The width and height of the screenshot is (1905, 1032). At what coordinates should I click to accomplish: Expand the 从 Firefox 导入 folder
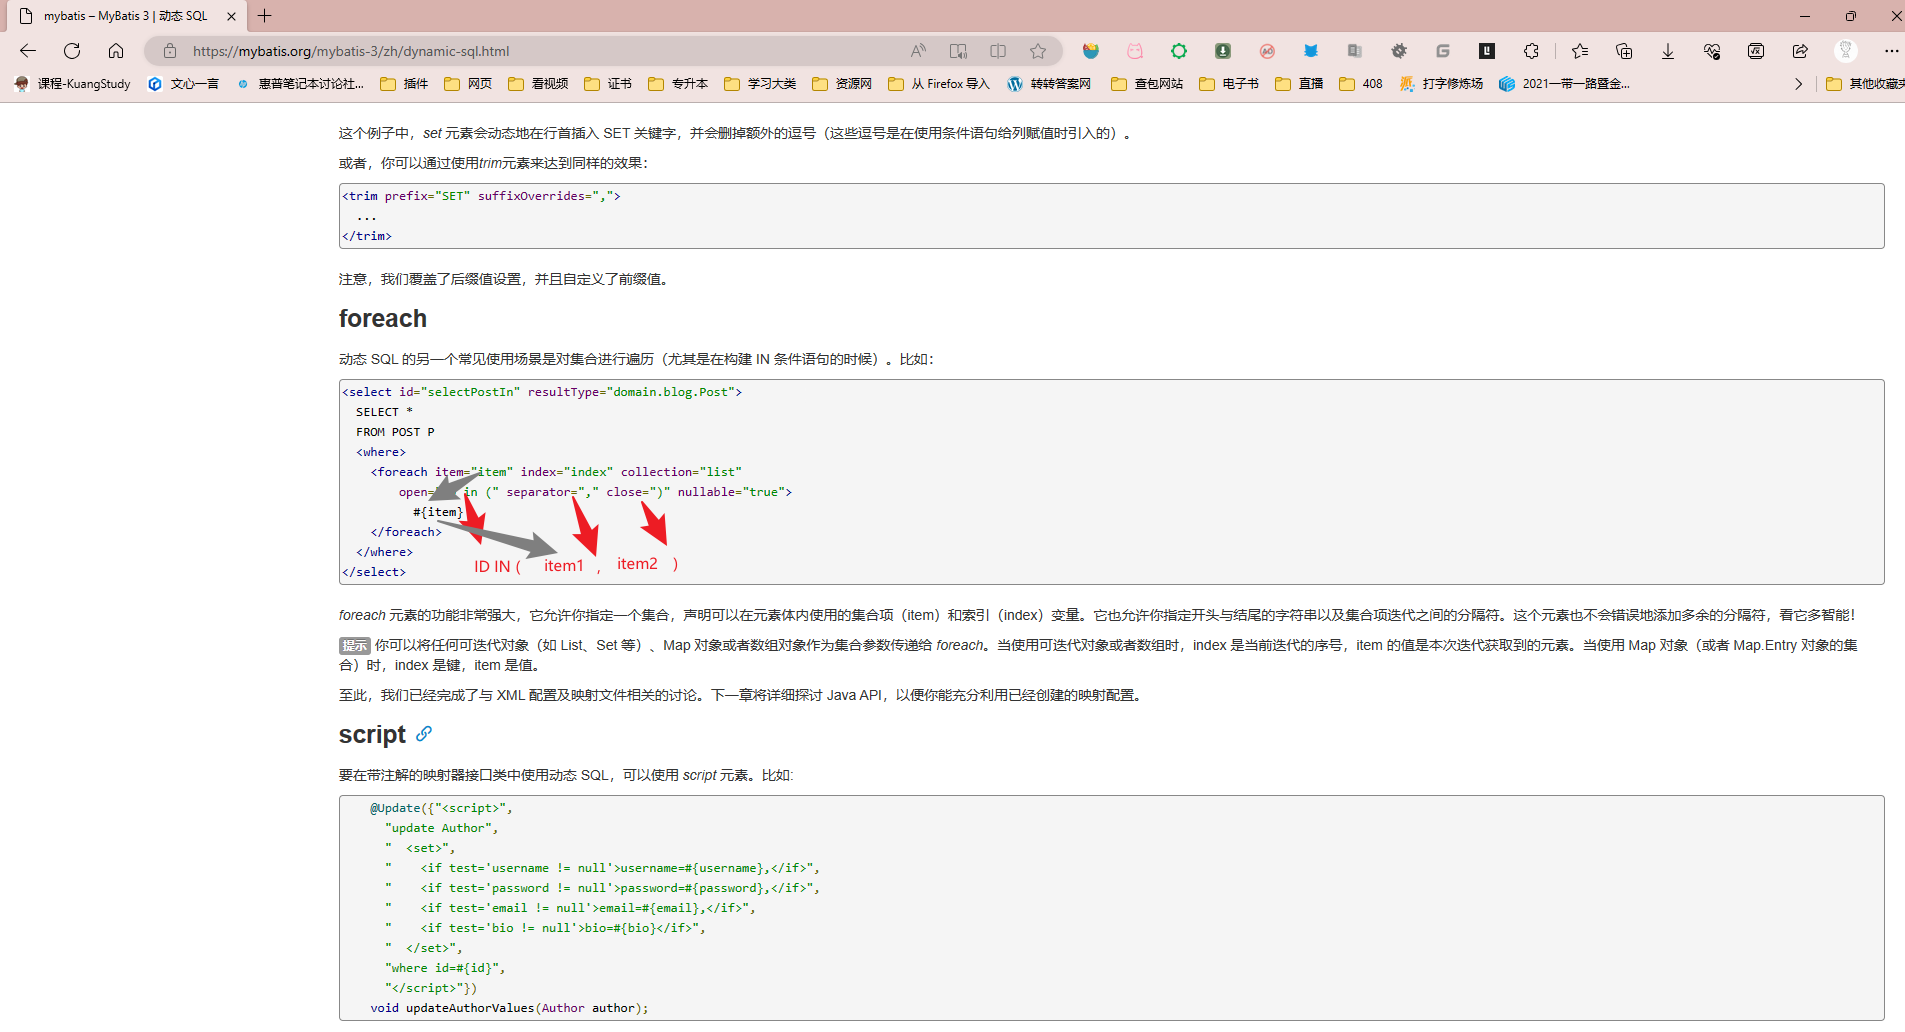pyautogui.click(x=938, y=84)
